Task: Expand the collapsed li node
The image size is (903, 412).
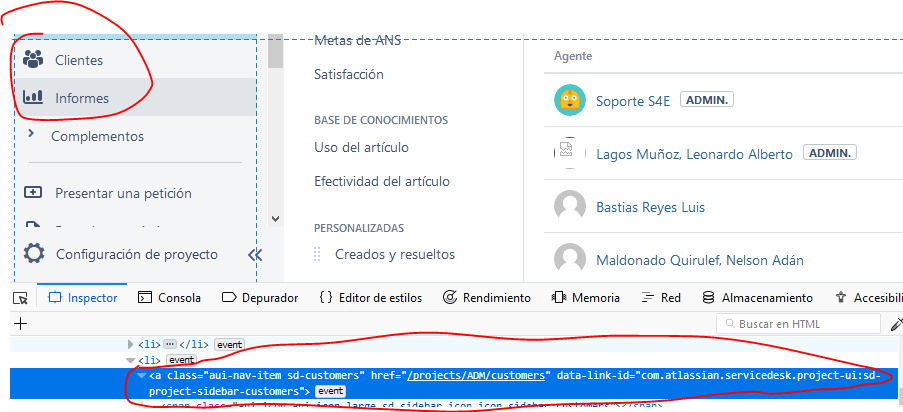Action: coord(130,345)
